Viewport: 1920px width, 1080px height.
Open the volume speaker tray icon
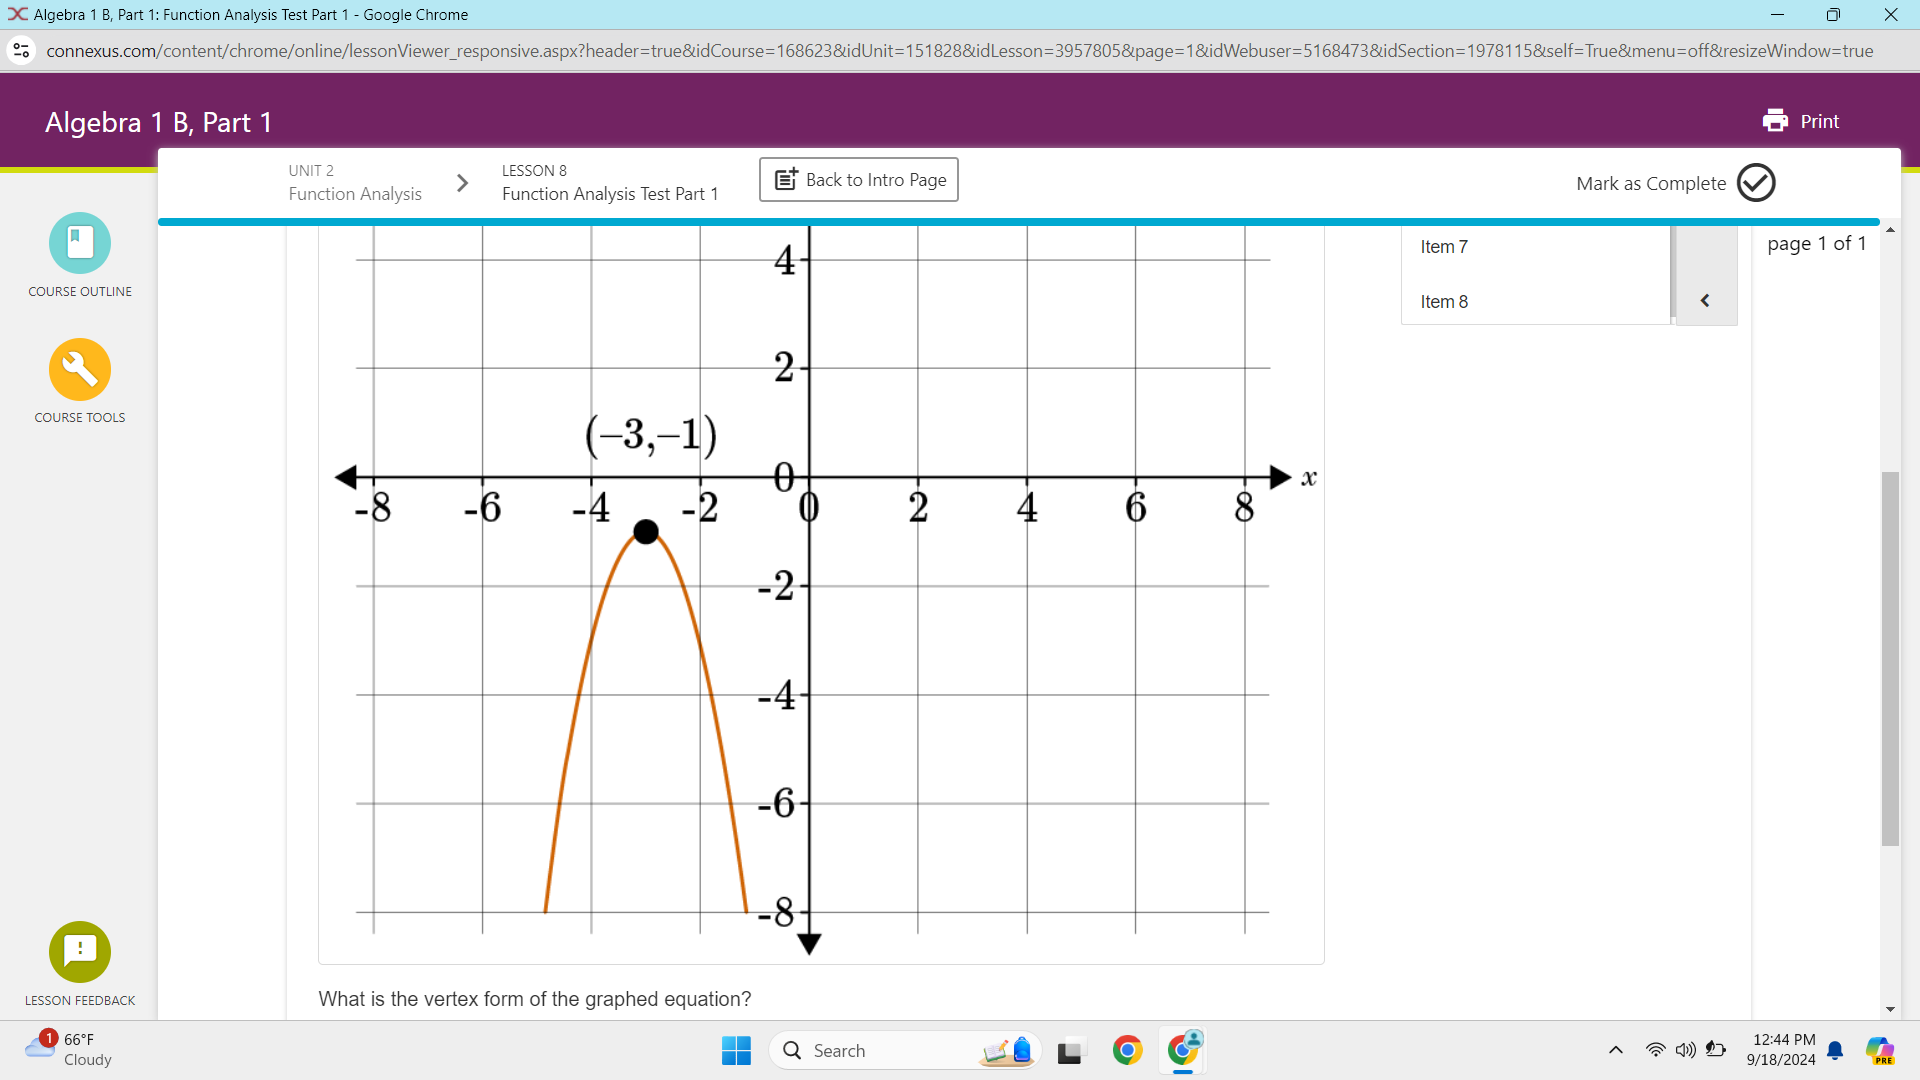pos(1685,1050)
